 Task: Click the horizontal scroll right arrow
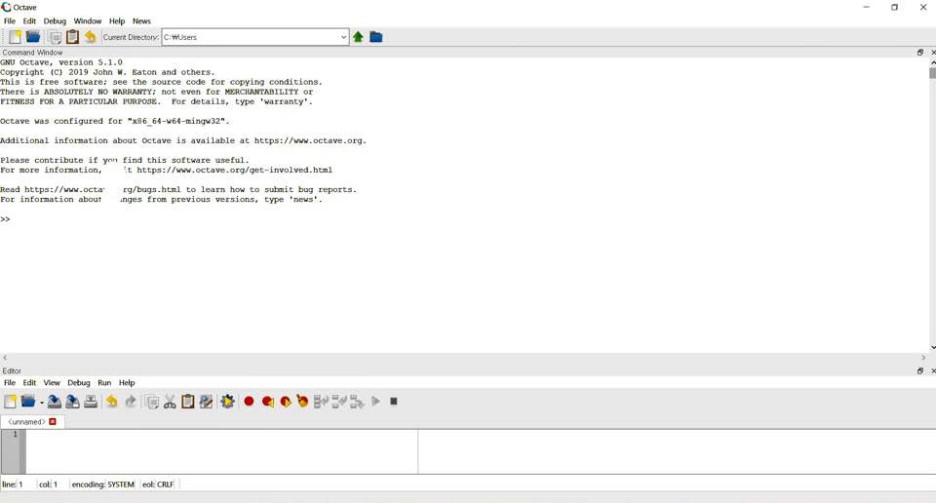923,358
